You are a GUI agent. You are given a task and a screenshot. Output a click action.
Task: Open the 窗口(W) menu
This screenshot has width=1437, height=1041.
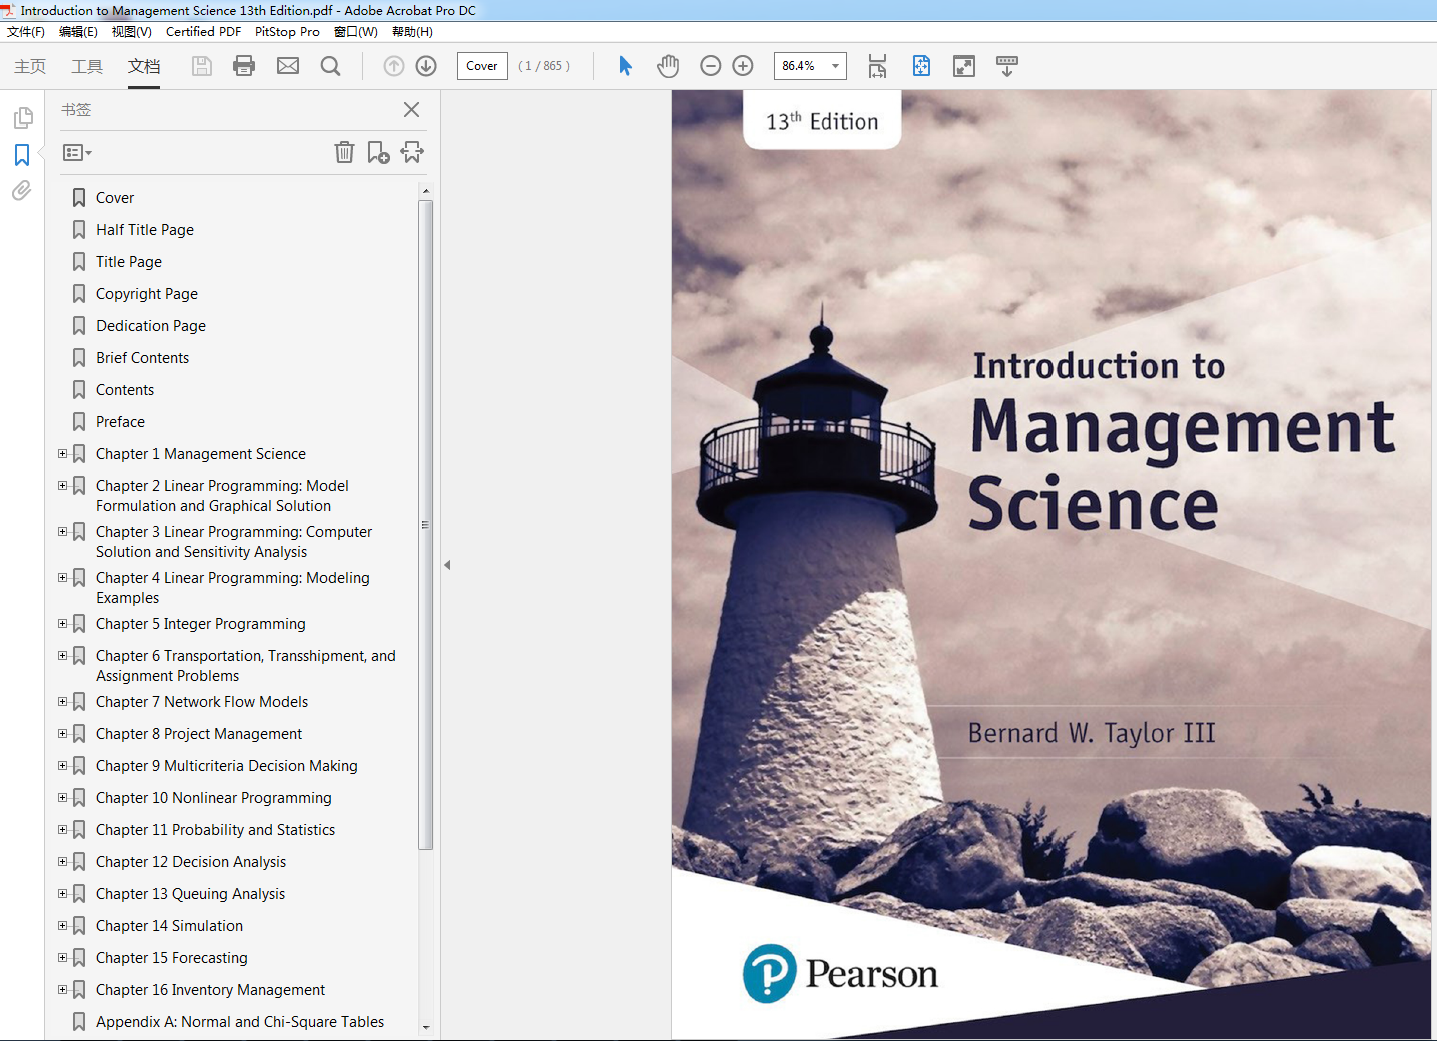(x=356, y=32)
